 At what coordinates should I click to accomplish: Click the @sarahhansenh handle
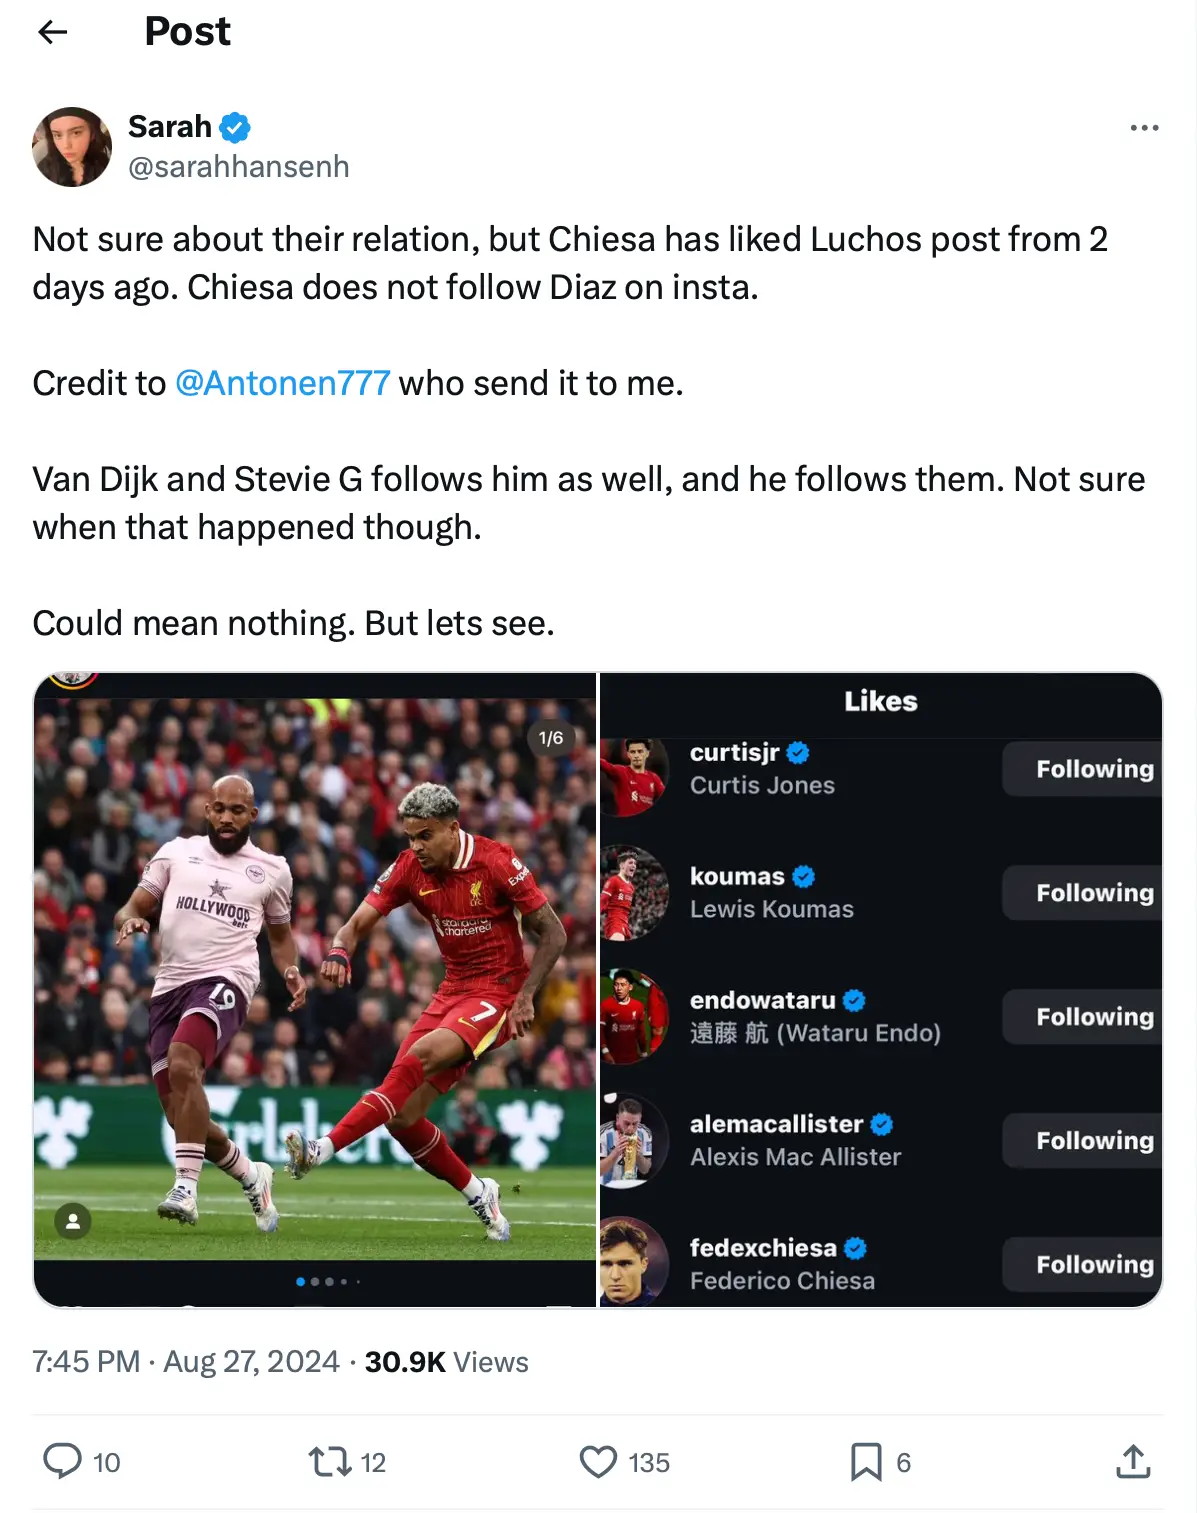[x=238, y=166]
